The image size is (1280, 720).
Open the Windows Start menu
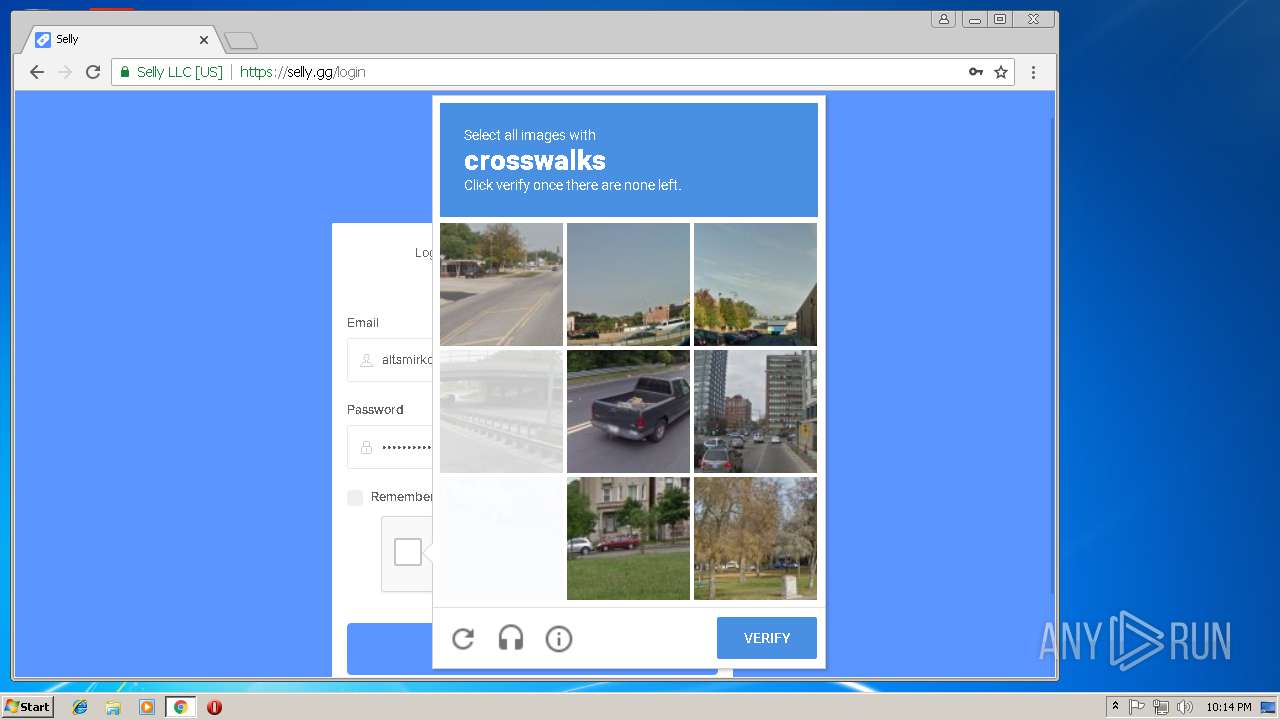[x=27, y=707]
